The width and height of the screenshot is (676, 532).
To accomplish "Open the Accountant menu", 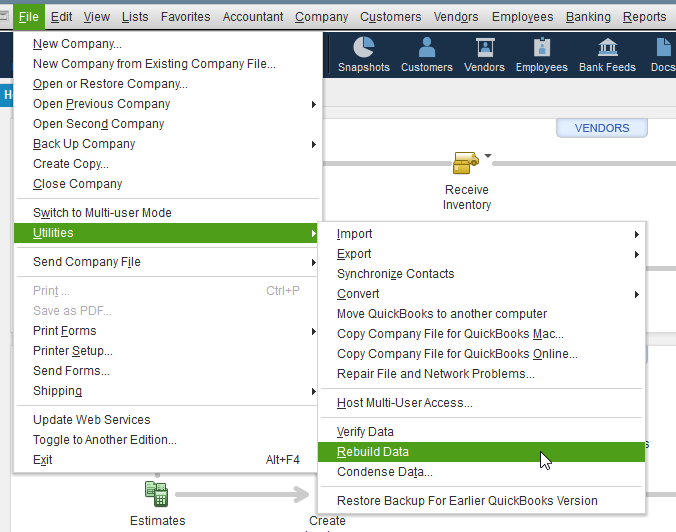I will 253,17.
